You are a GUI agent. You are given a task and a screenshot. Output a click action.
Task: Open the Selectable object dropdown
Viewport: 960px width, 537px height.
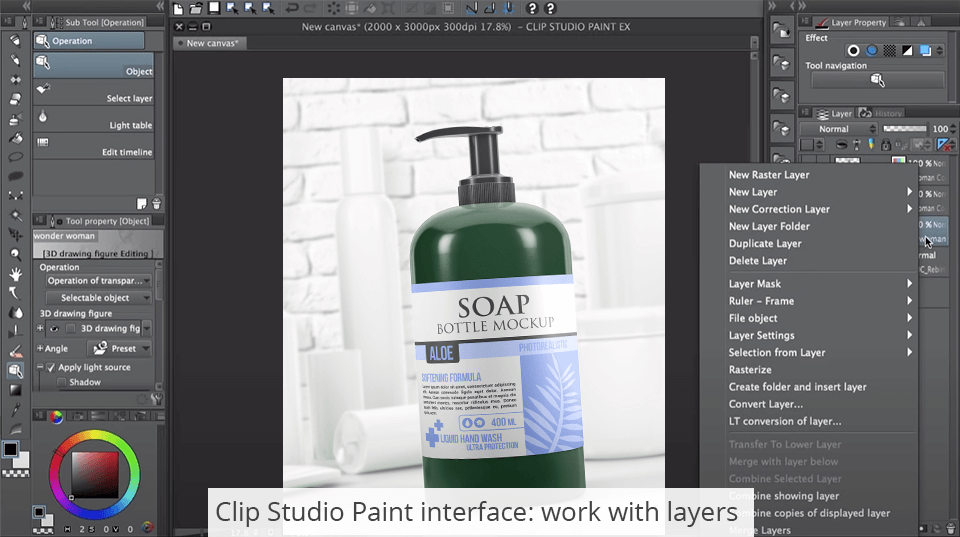tap(99, 298)
